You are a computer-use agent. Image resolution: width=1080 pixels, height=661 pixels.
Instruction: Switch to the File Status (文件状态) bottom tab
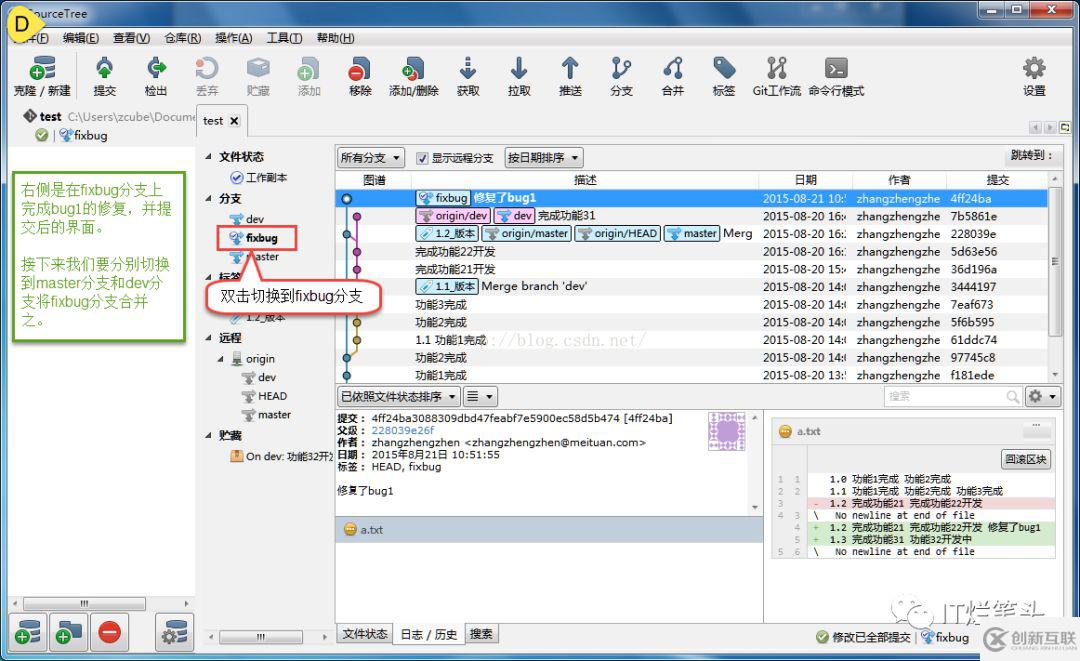tap(365, 633)
